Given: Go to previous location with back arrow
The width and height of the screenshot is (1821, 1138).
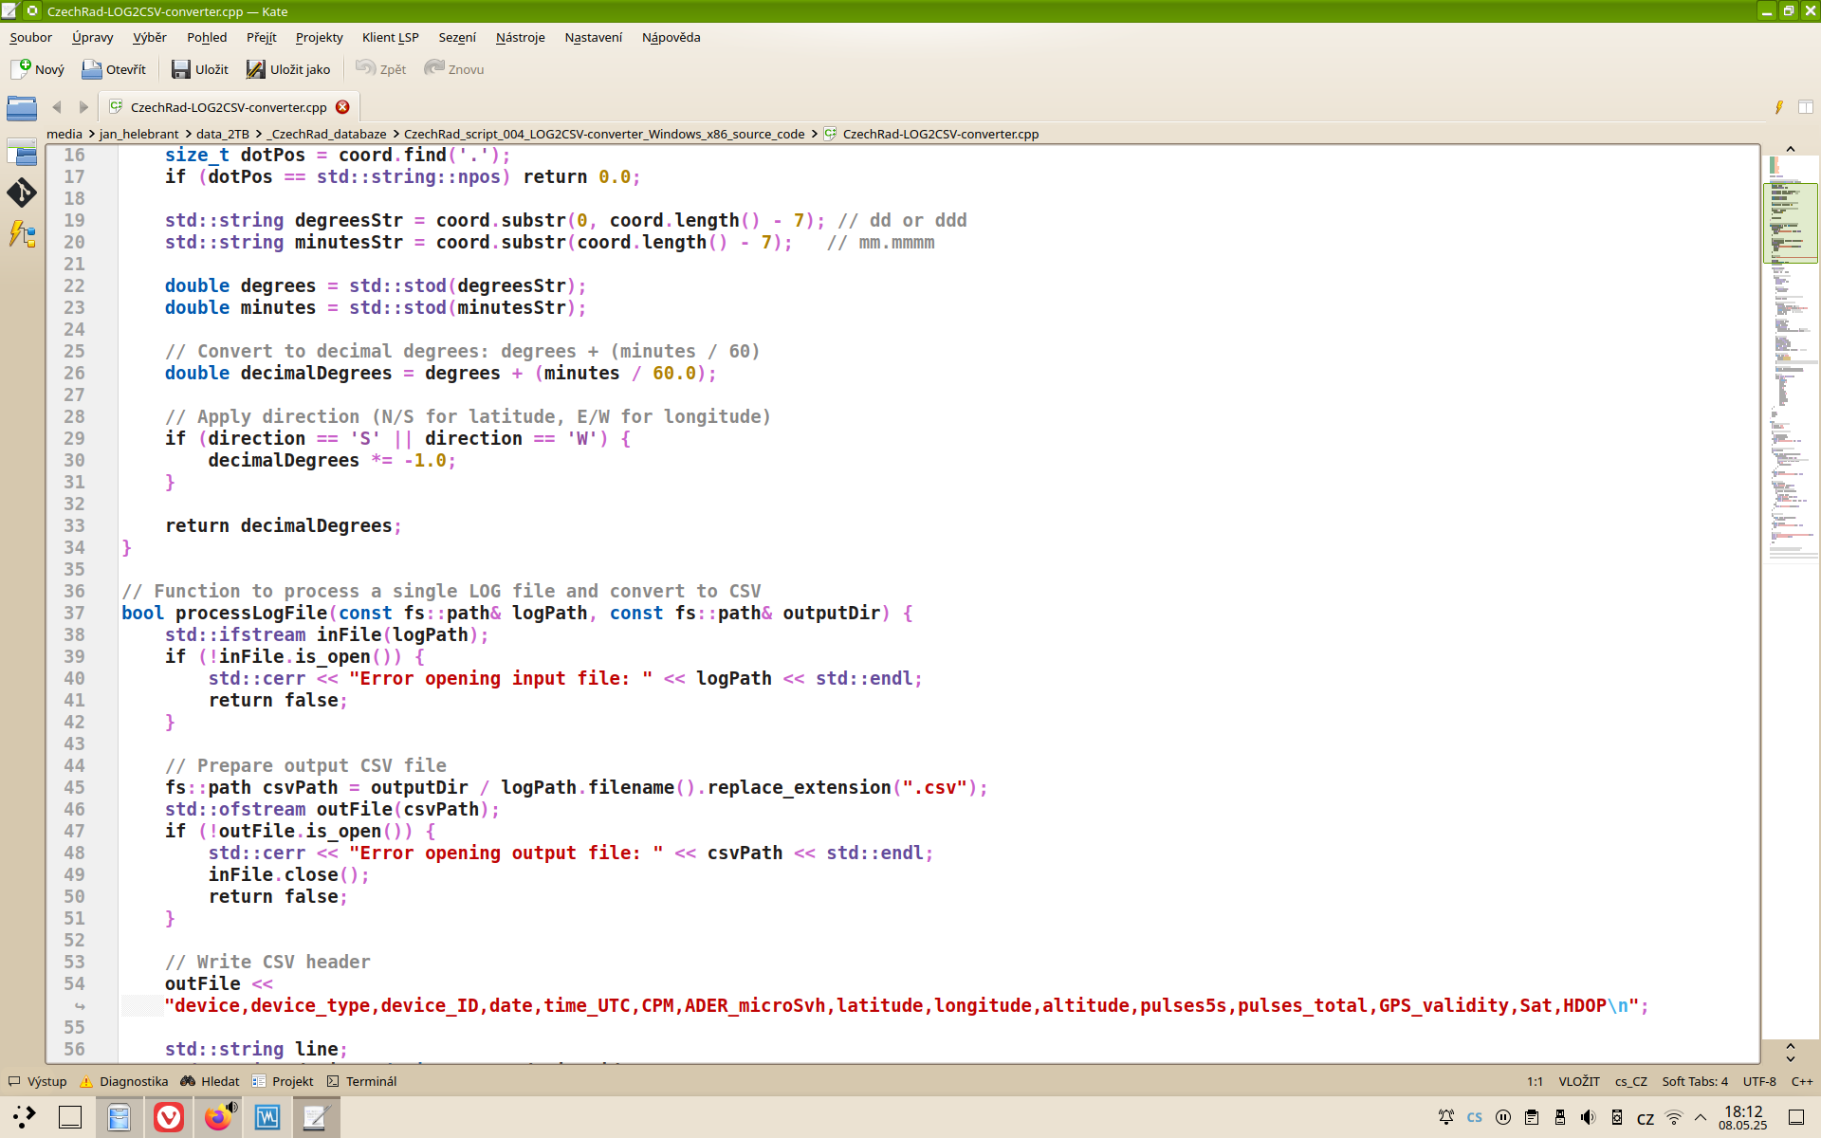Looking at the screenshot, I should click(x=56, y=107).
